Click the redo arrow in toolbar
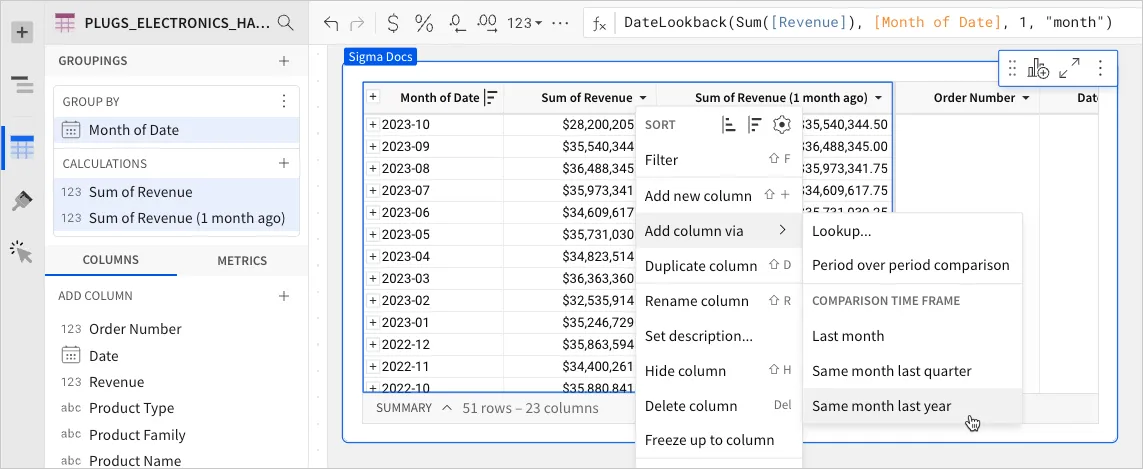Image resolution: width=1143 pixels, height=469 pixels. click(x=357, y=24)
